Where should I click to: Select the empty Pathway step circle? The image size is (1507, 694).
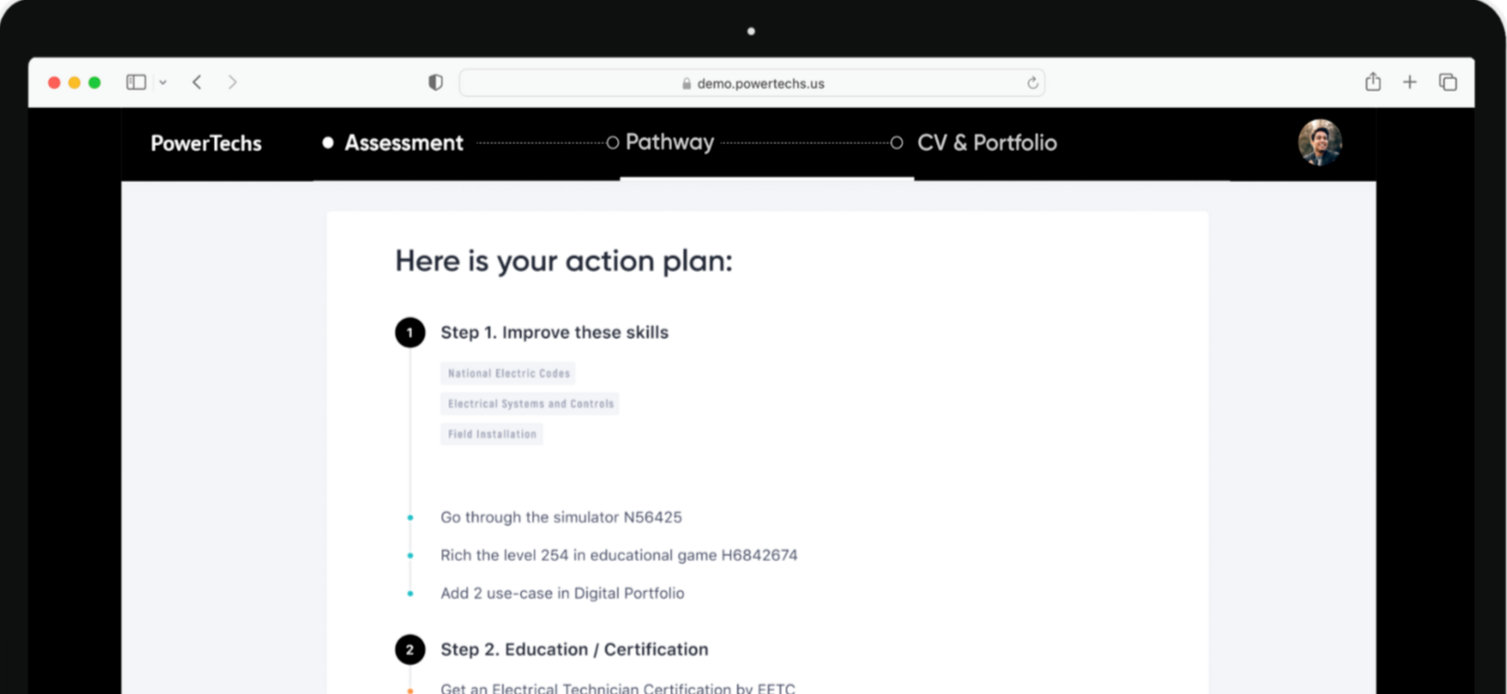pyautogui.click(x=612, y=142)
